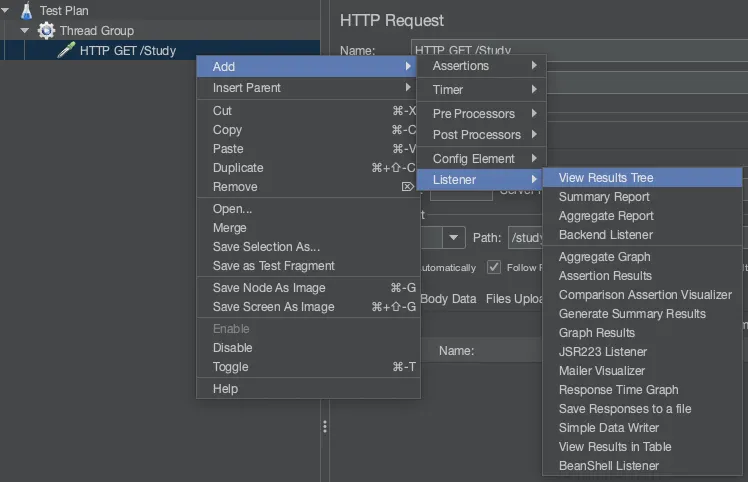Select Summary Report from Listener submenu
This screenshot has width=748, height=482.
[604, 197]
